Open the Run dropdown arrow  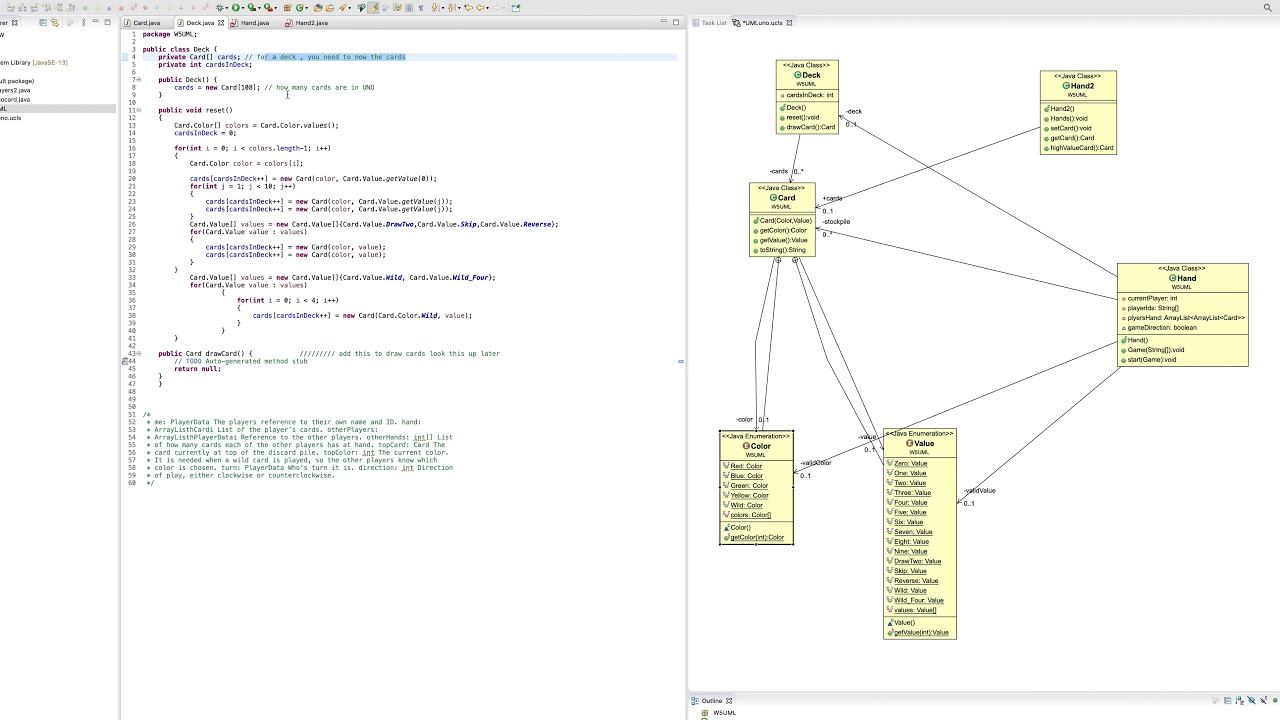pyautogui.click(x=243, y=7)
